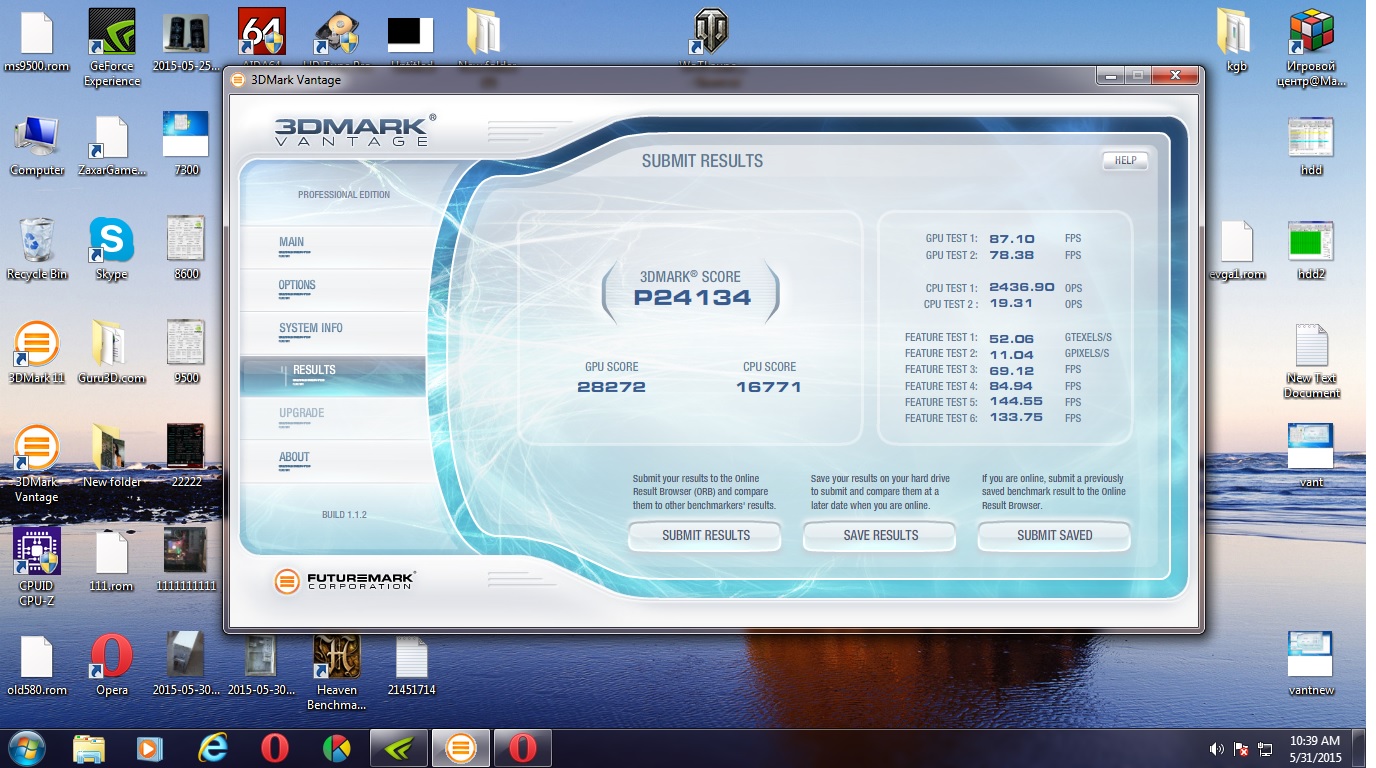Click the volume speaker tray icon
1376x768 pixels.
click(1216, 749)
